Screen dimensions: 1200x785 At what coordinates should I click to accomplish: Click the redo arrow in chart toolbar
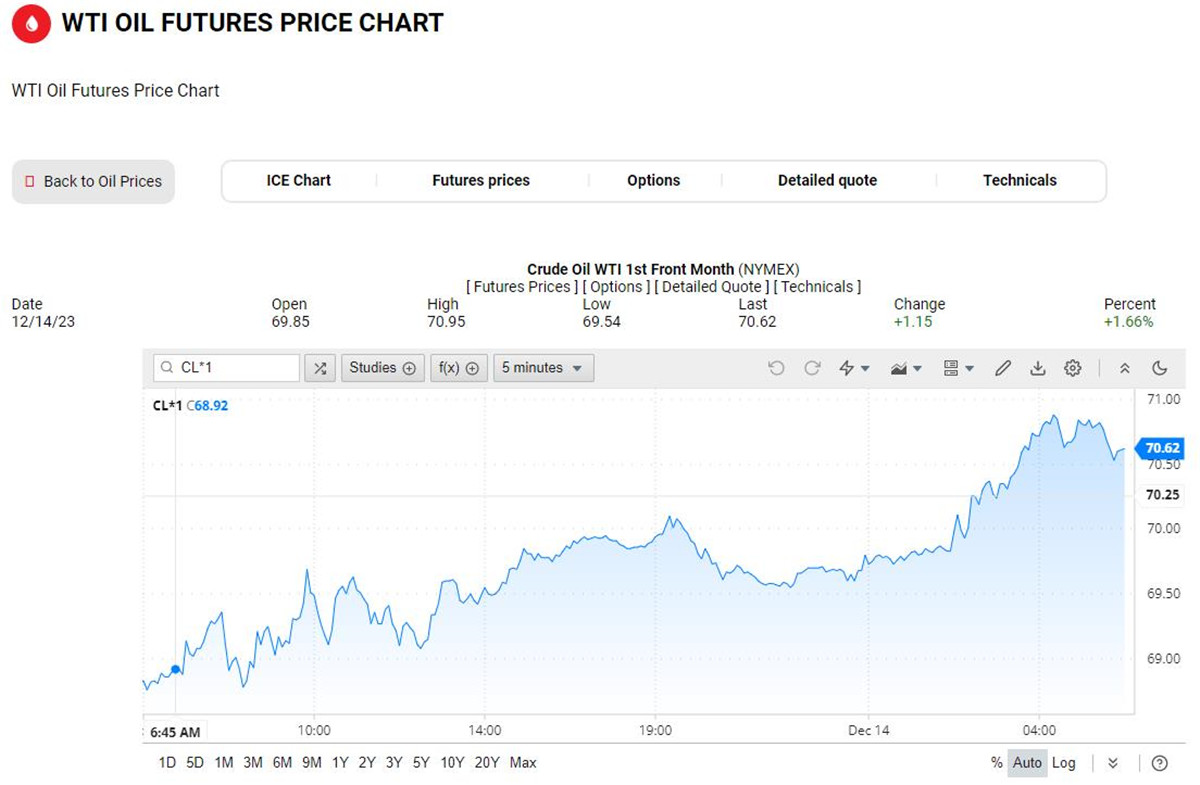pos(812,368)
